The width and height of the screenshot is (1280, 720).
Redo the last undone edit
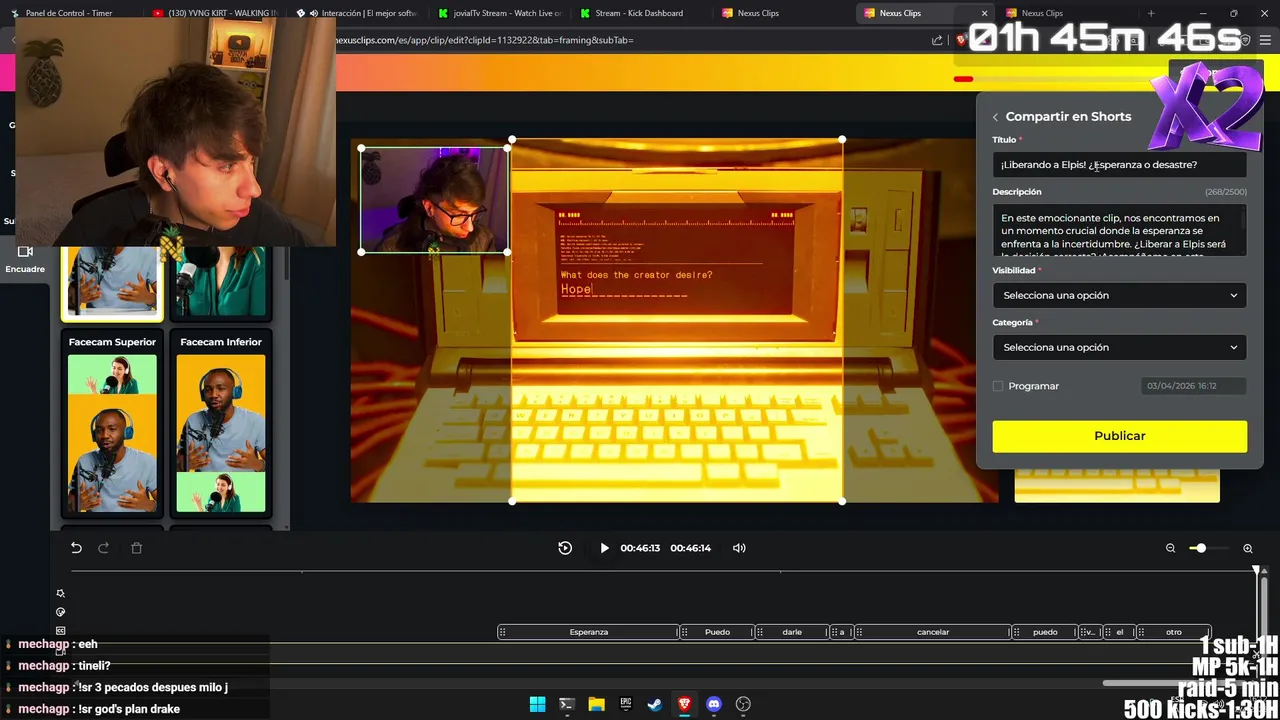[103, 548]
